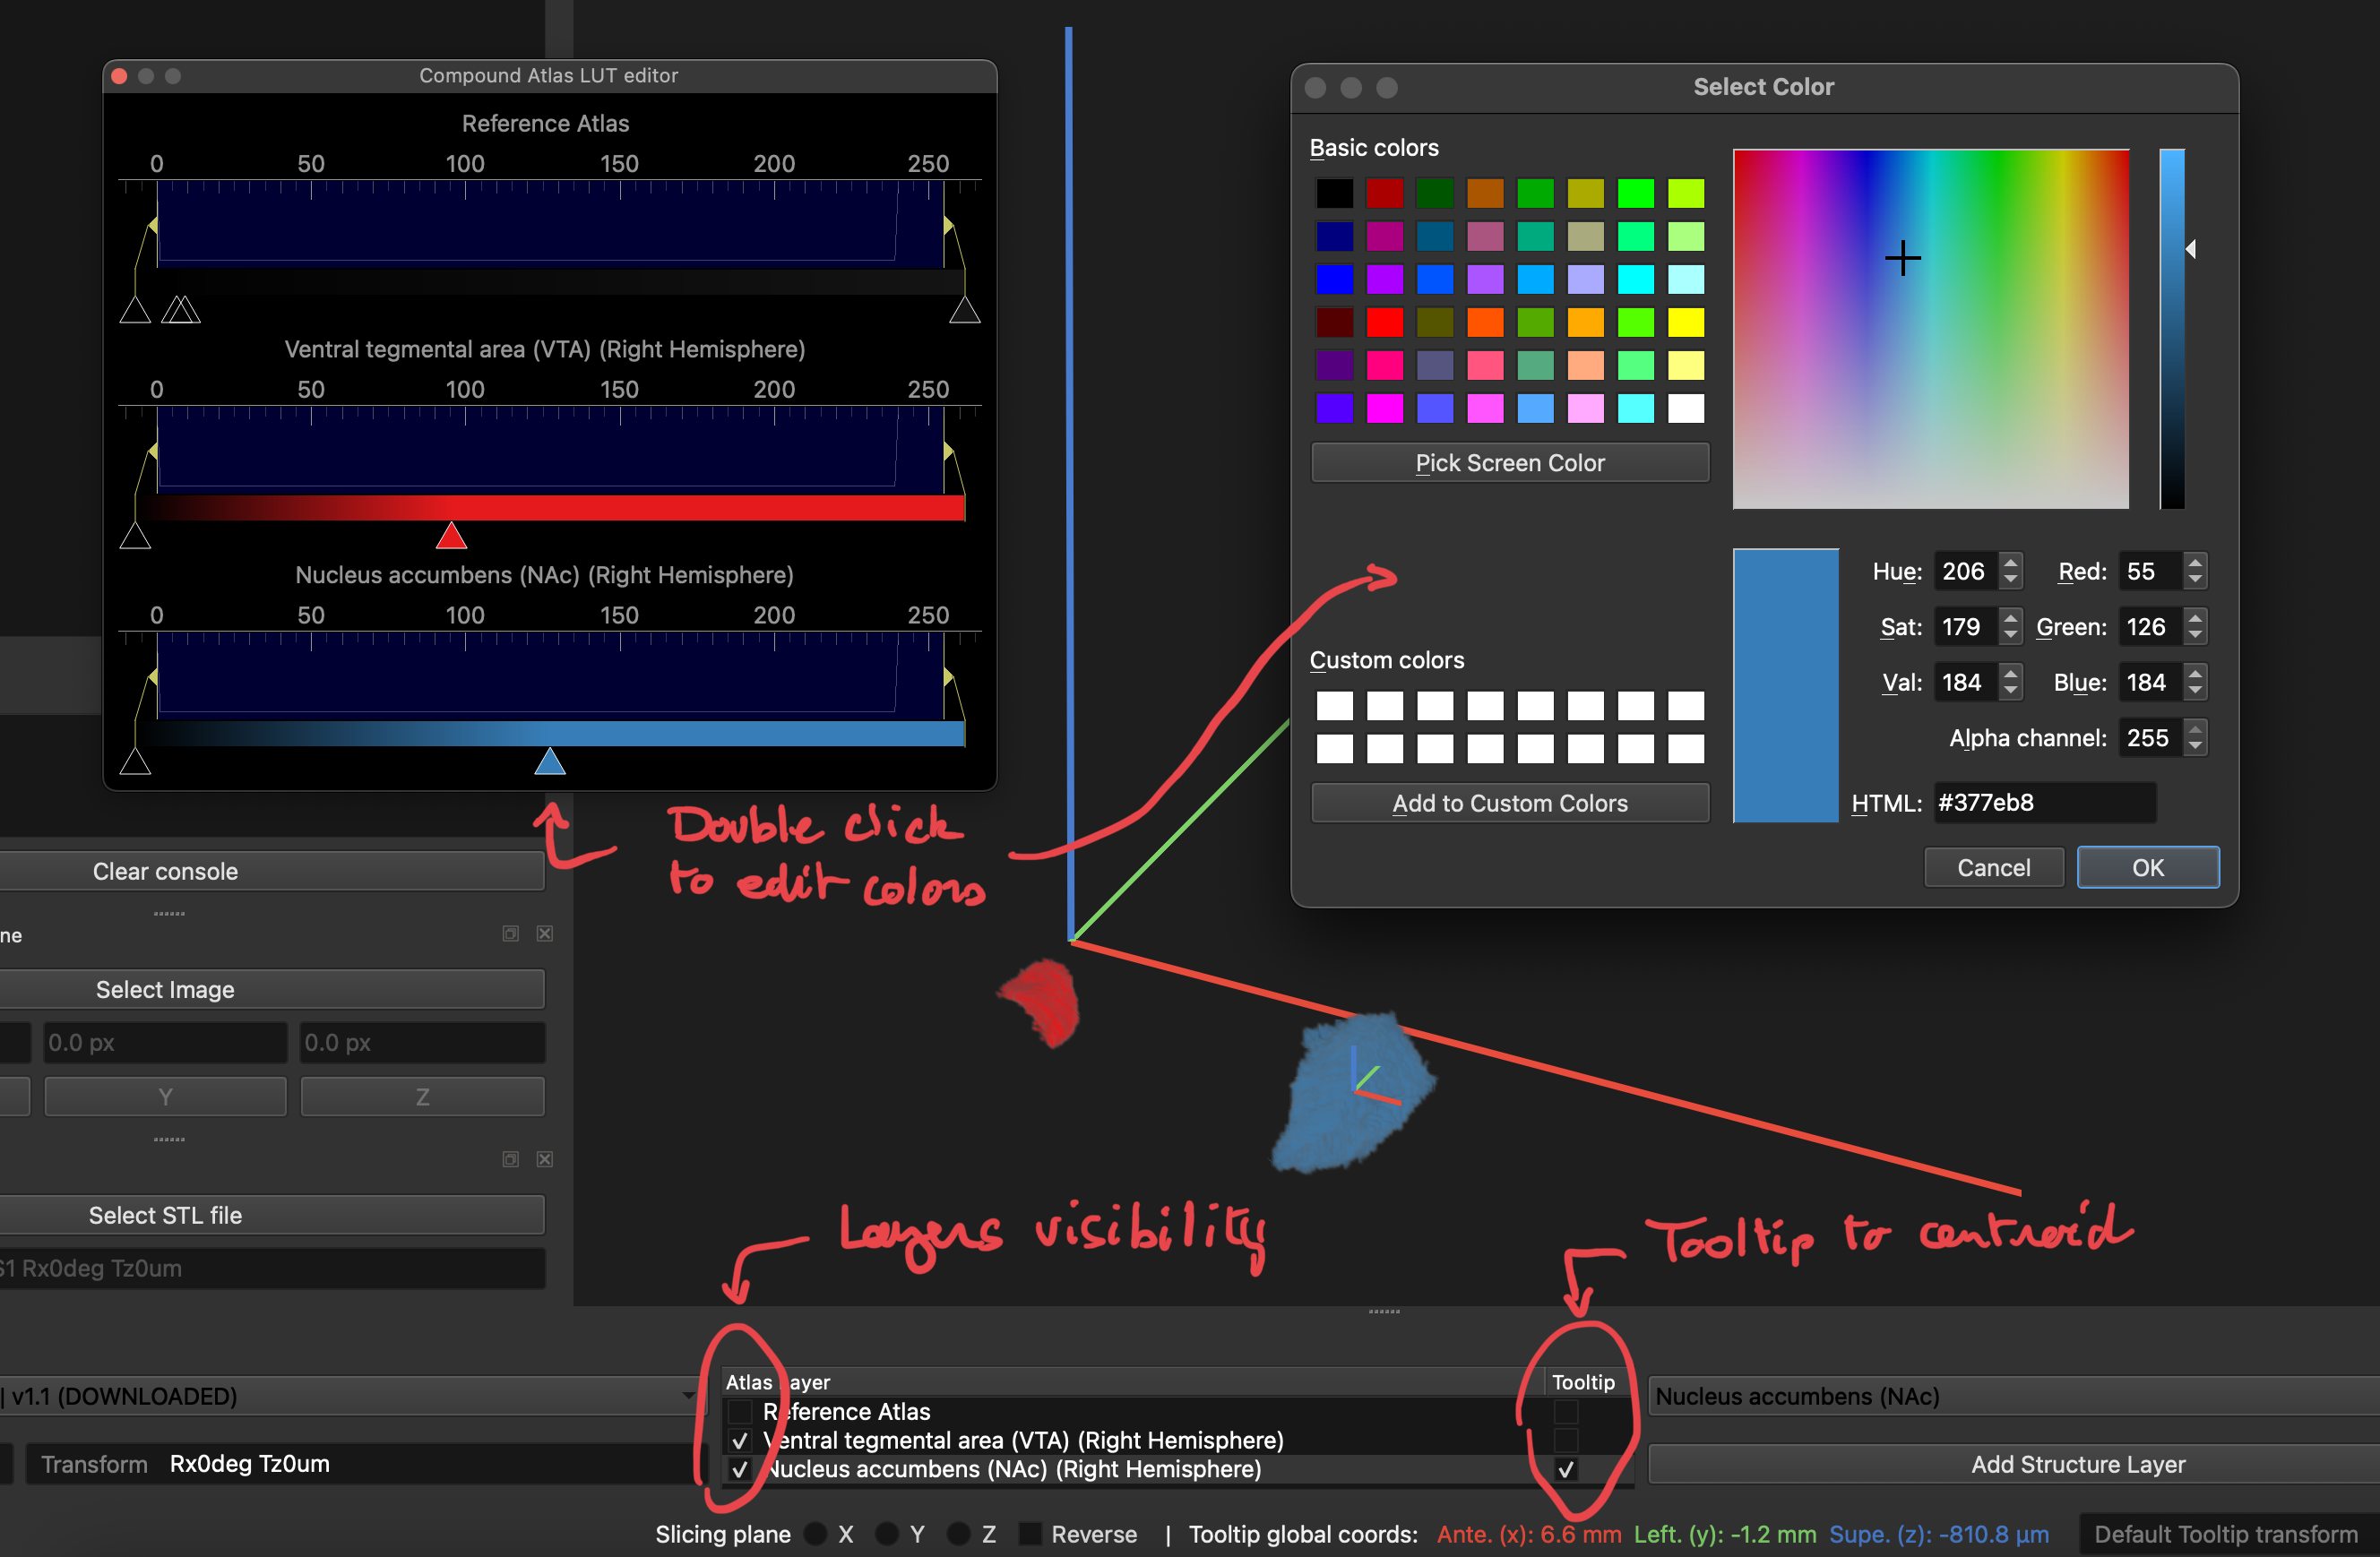Screen dimensions: 2380x1557
Task: Click the Pick Screen Color button
Action: [x=1510, y=463]
